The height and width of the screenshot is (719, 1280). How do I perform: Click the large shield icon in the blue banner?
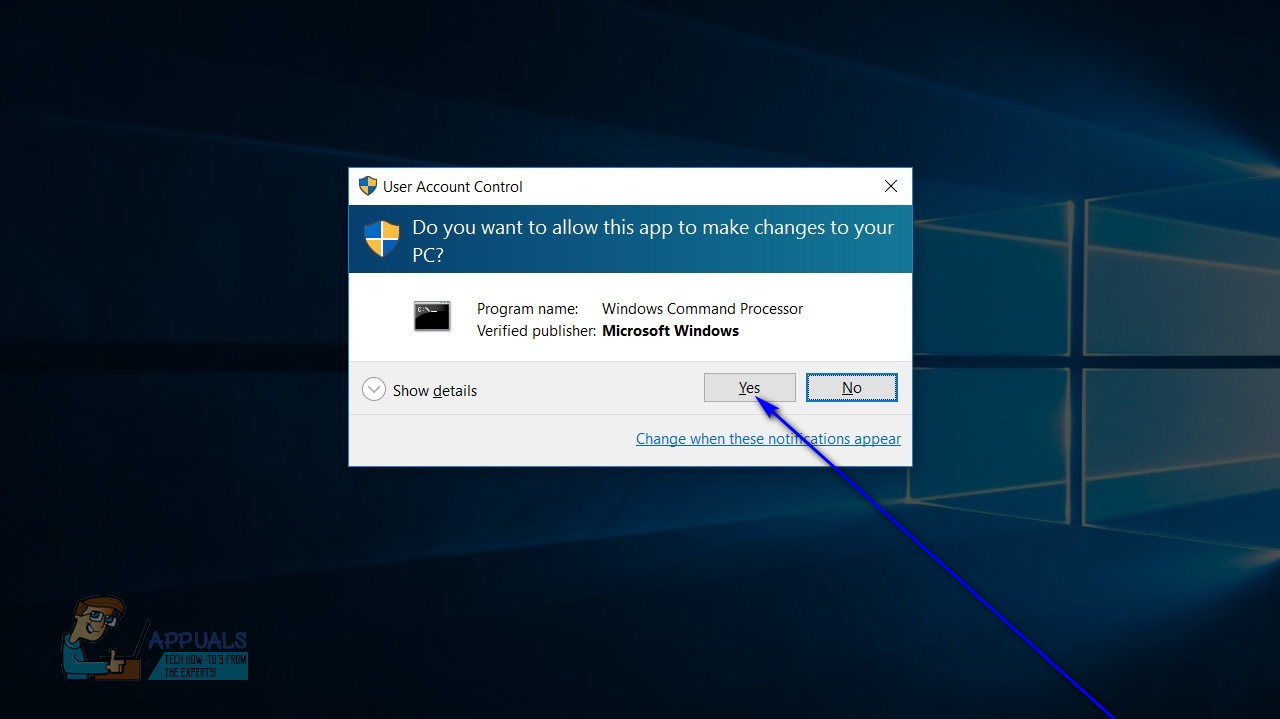[382, 239]
